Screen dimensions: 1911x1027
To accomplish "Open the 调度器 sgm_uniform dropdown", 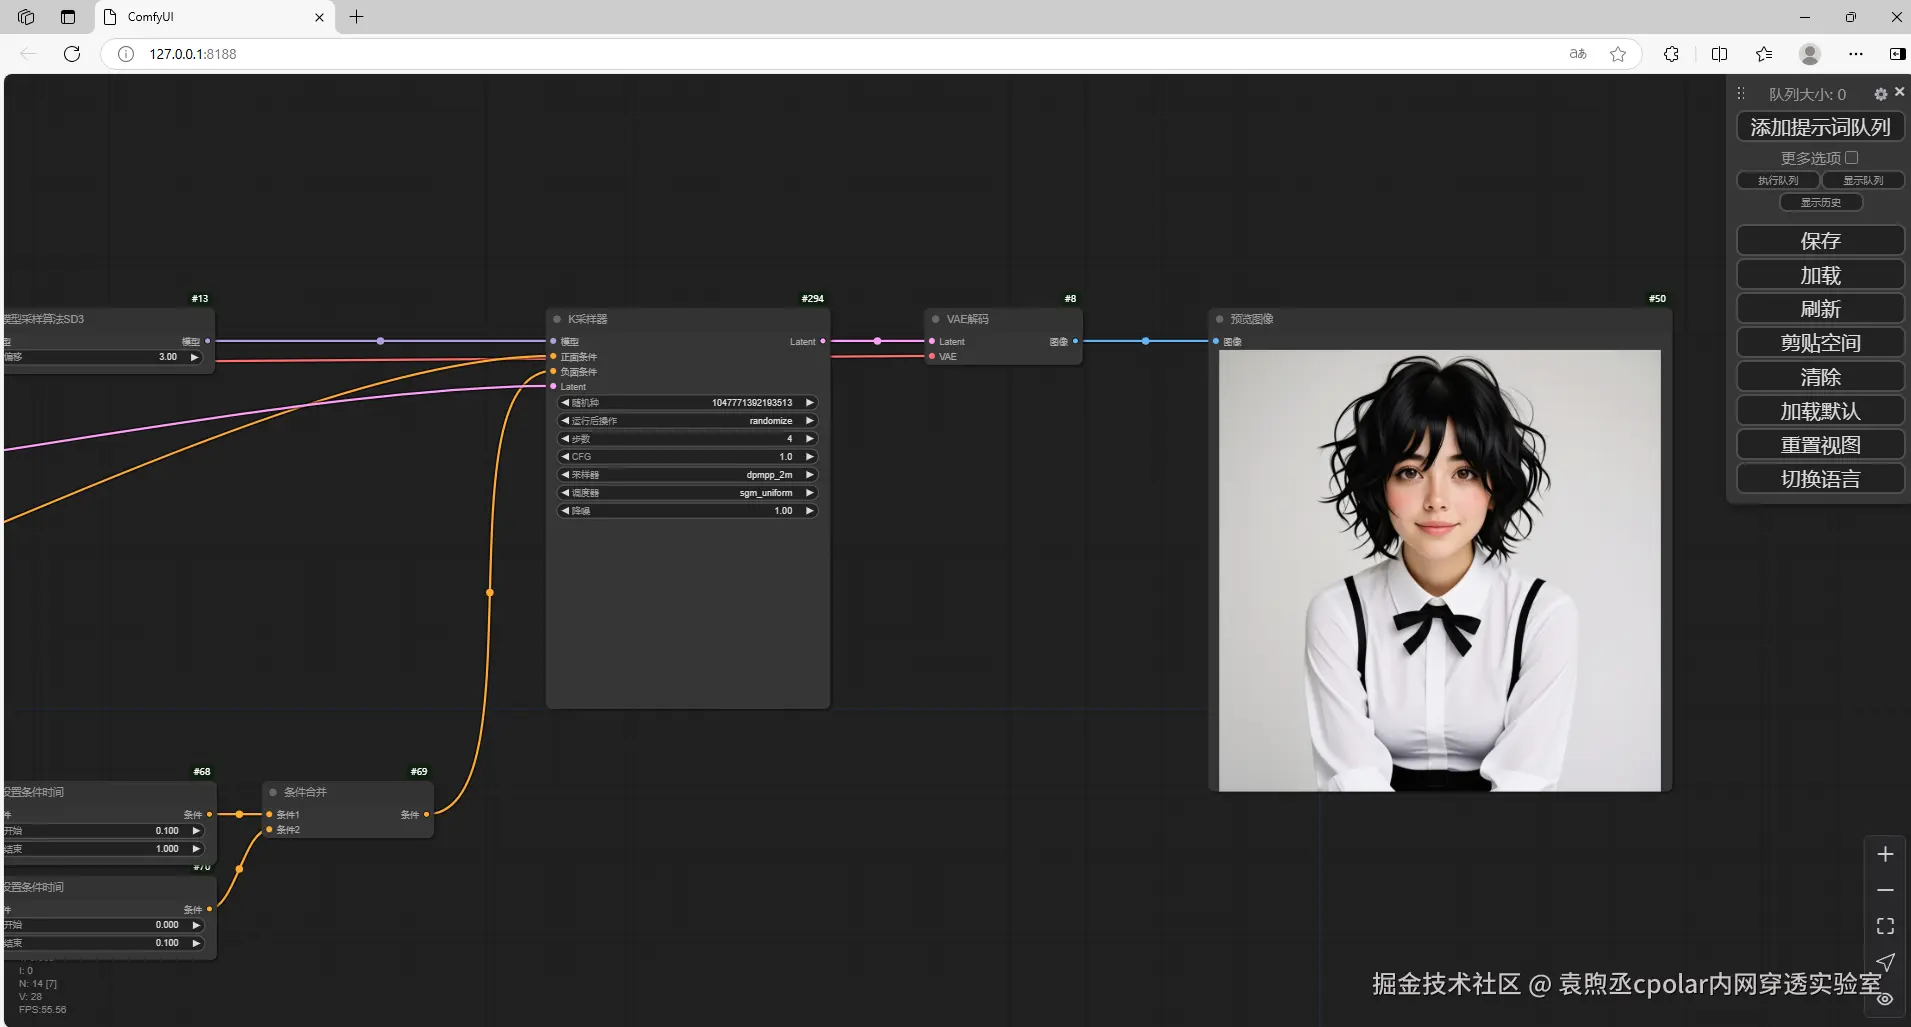I will 688,493.
